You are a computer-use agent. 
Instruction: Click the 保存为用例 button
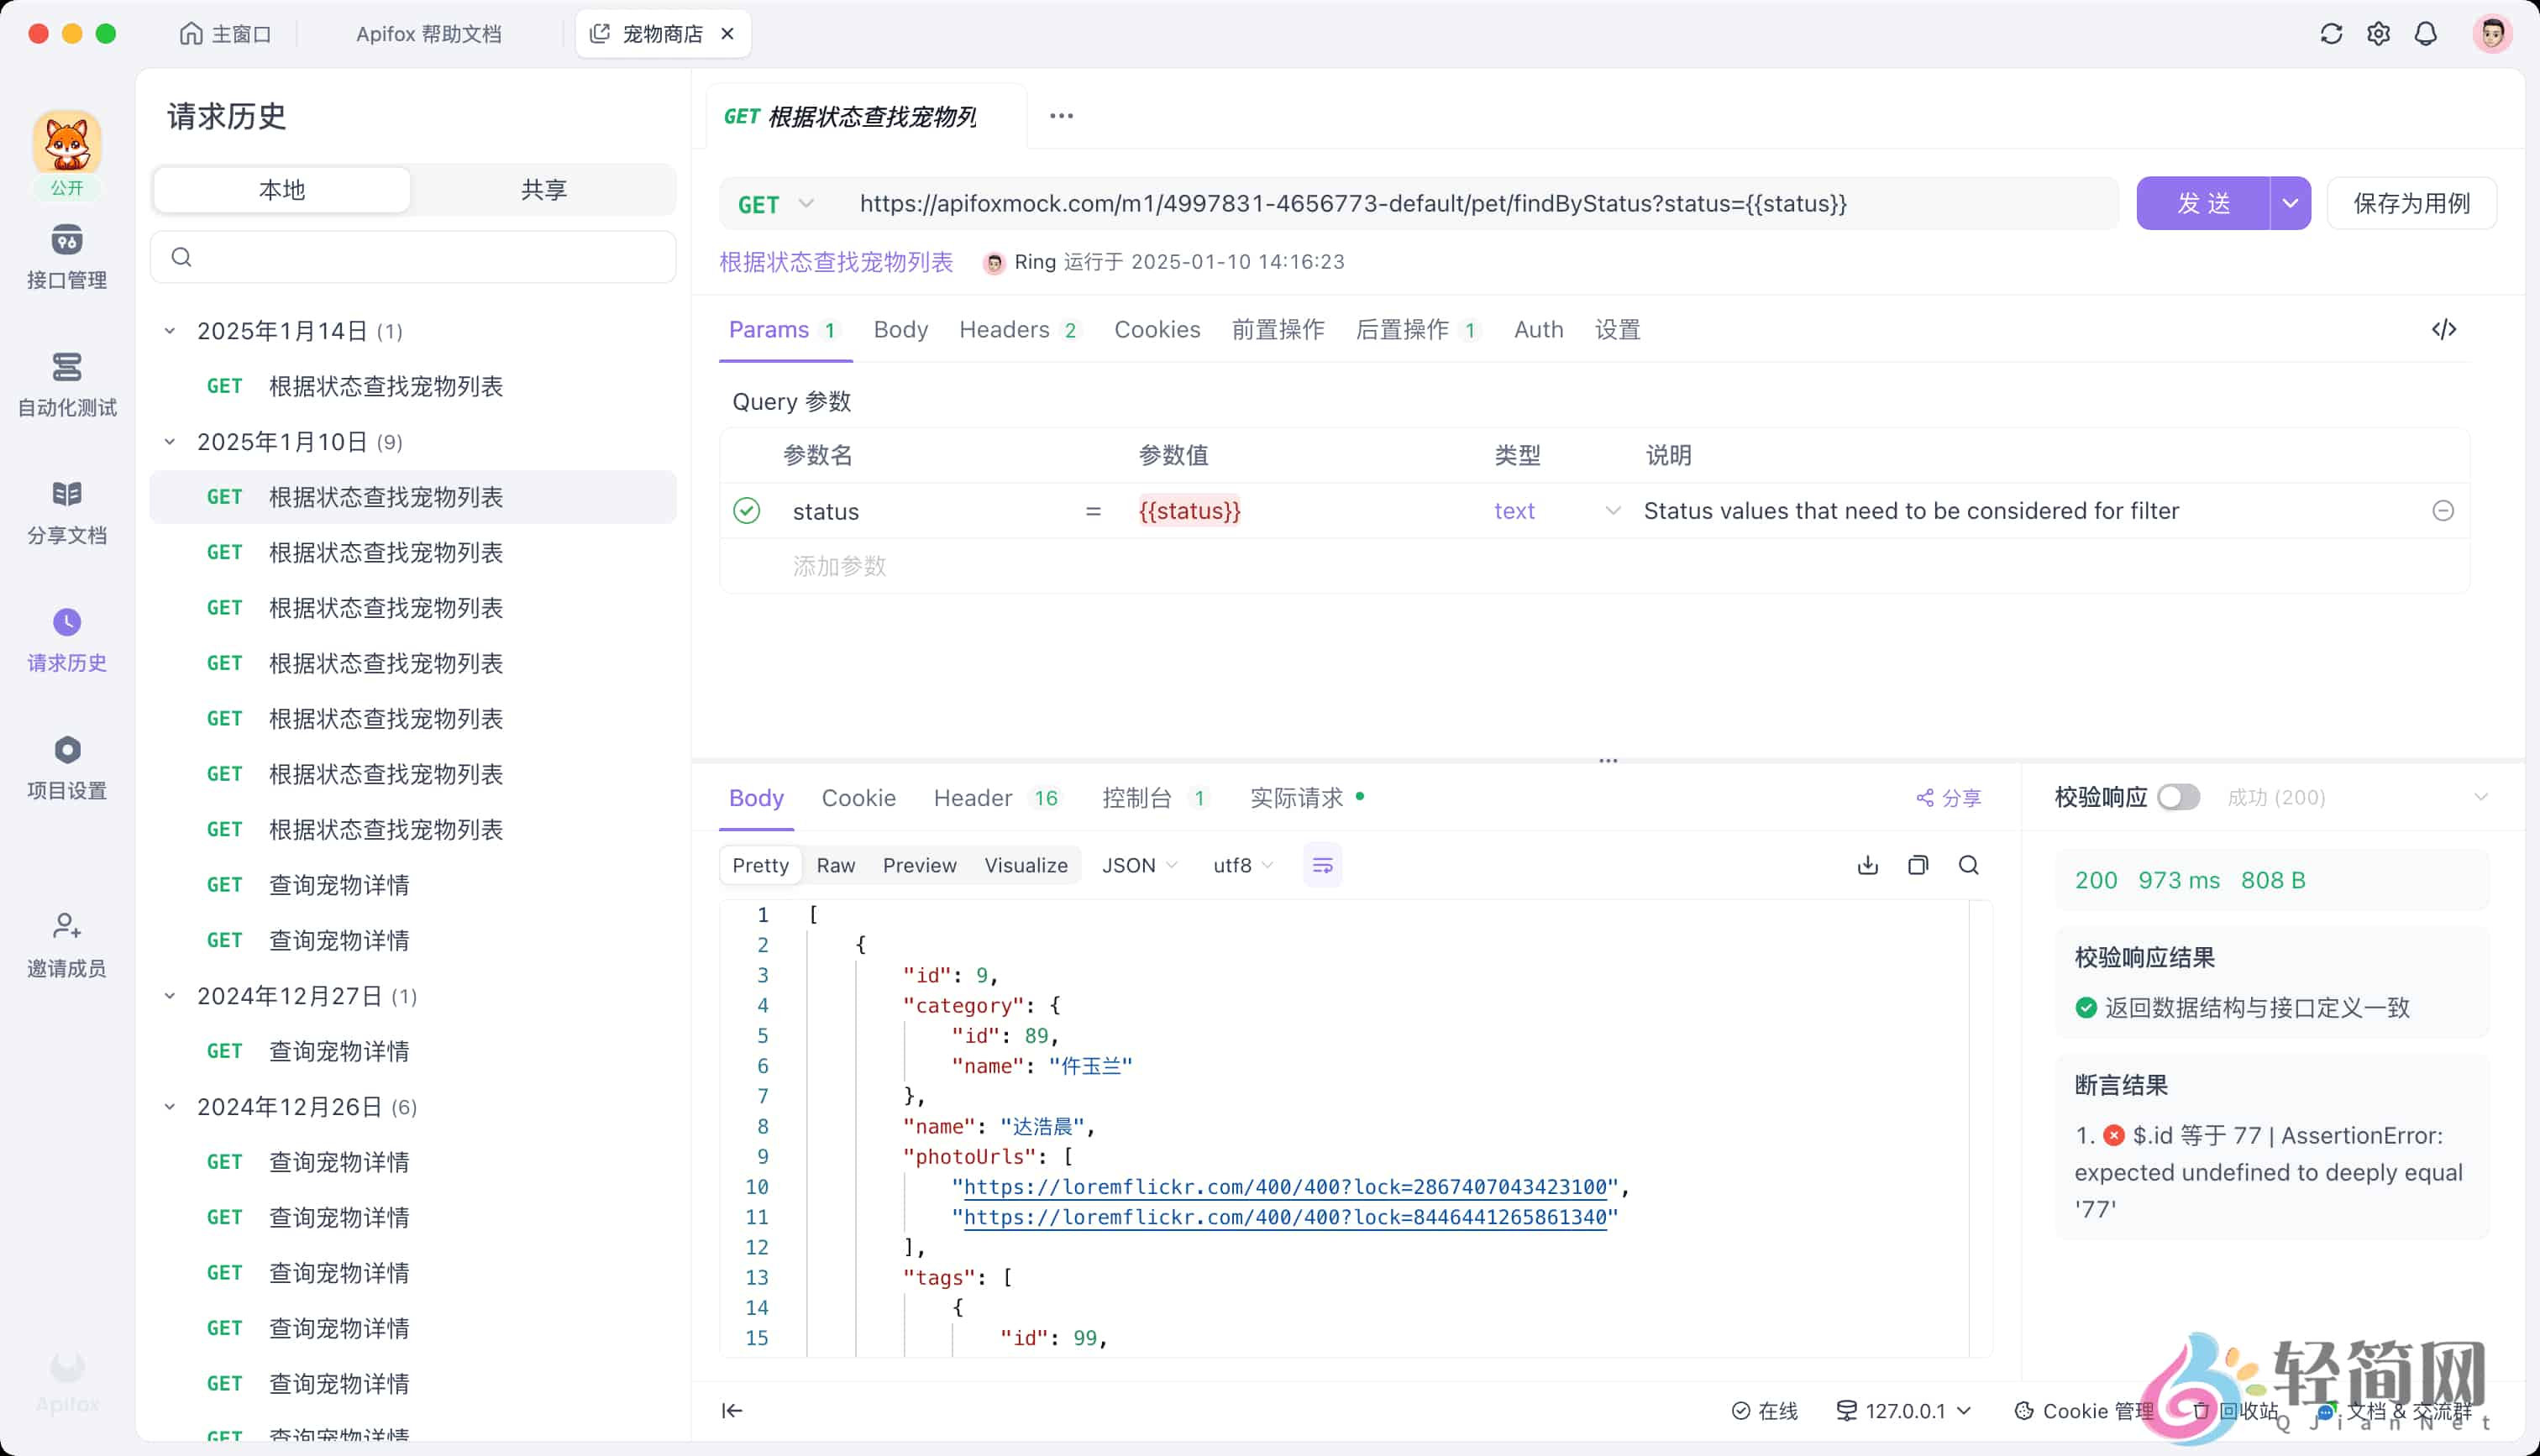[x=2411, y=204]
